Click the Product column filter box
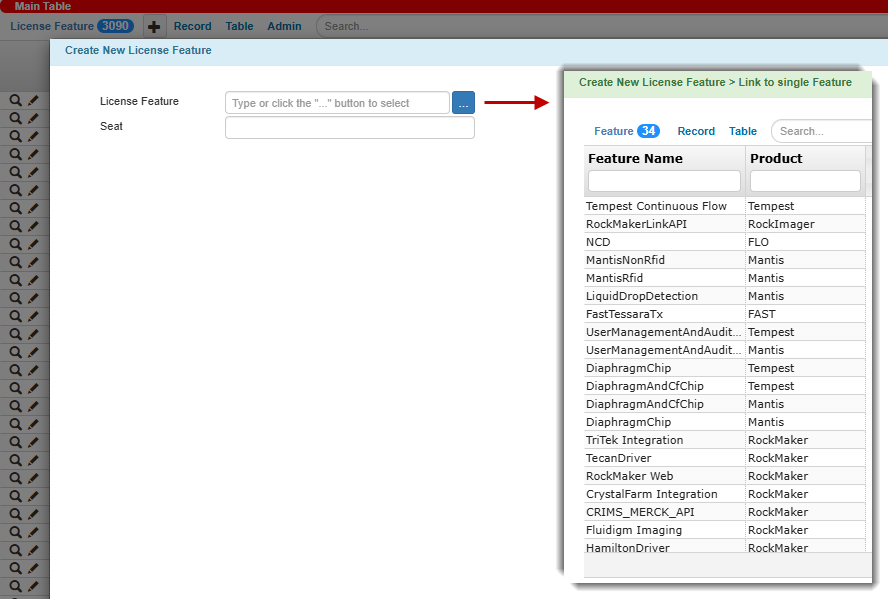The image size is (888, 599). [805, 181]
